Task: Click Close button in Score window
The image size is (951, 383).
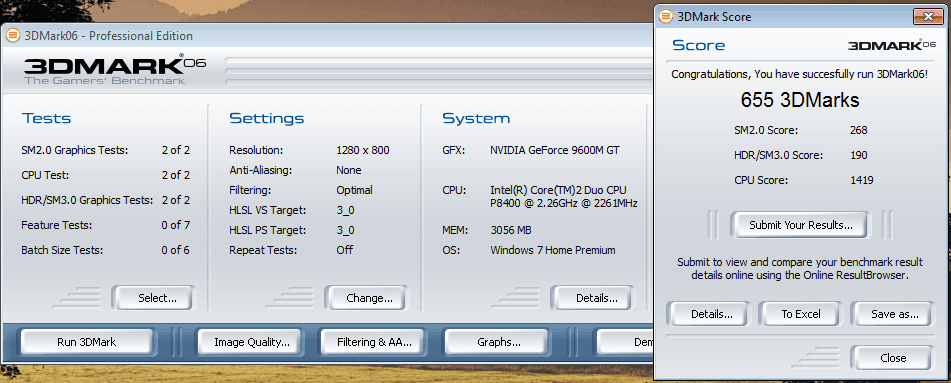Action: [x=893, y=358]
